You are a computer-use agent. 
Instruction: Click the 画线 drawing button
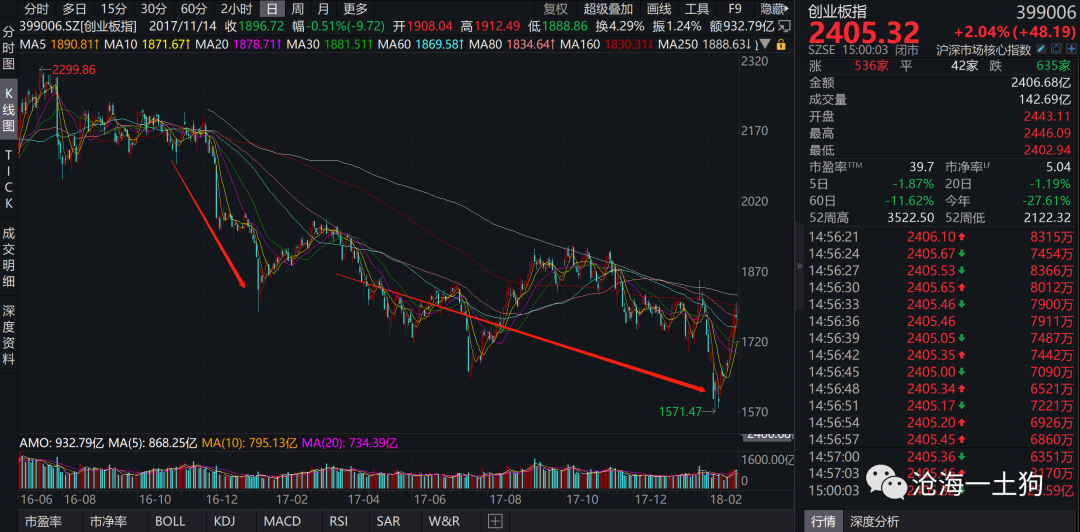point(658,9)
